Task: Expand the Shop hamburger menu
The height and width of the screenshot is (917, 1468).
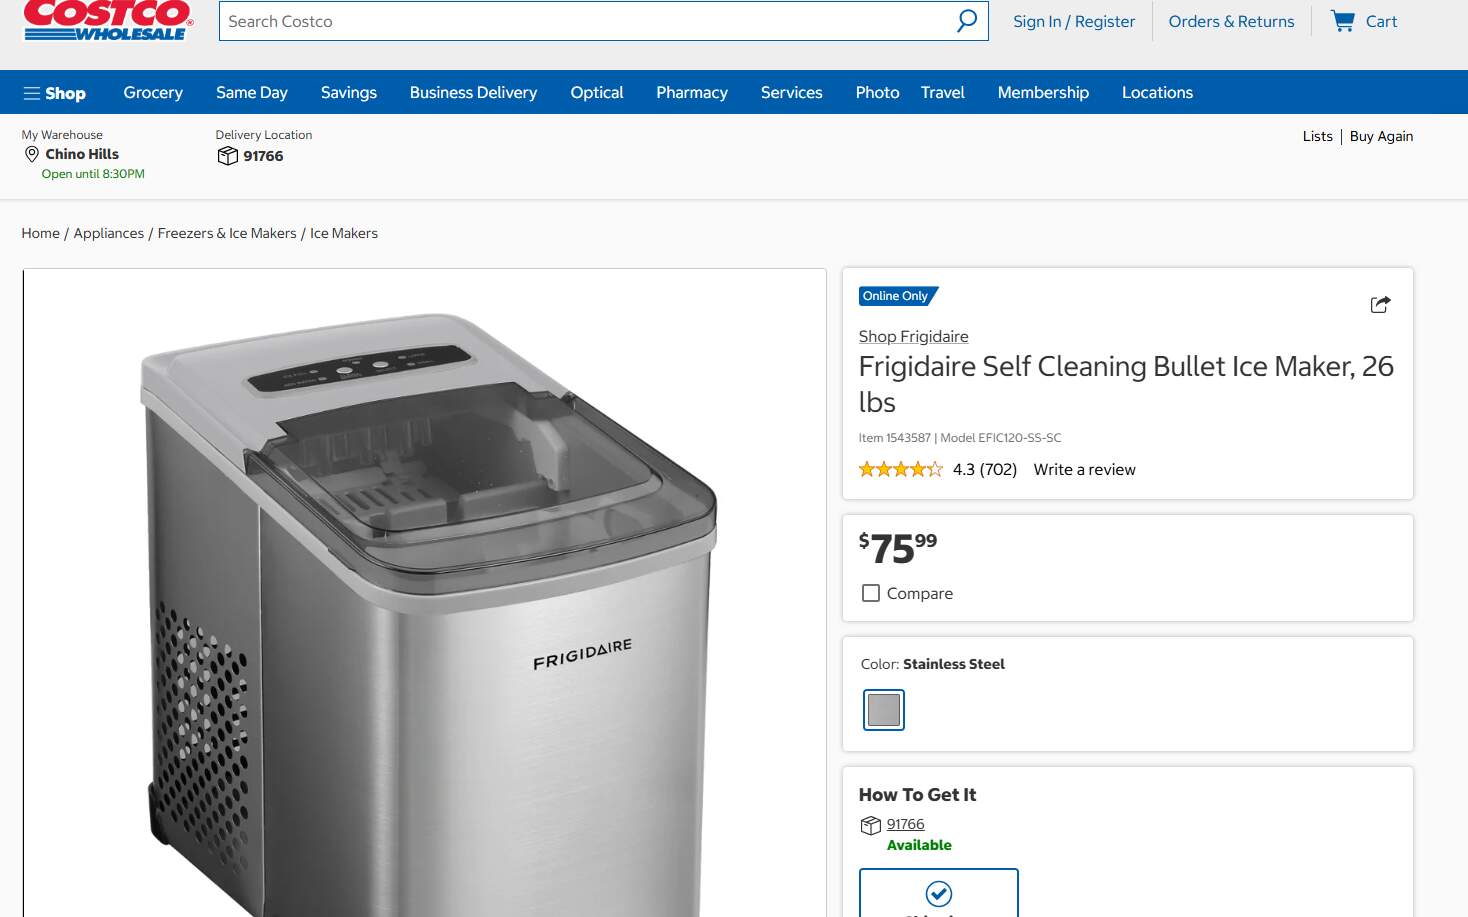Action: [x=55, y=93]
